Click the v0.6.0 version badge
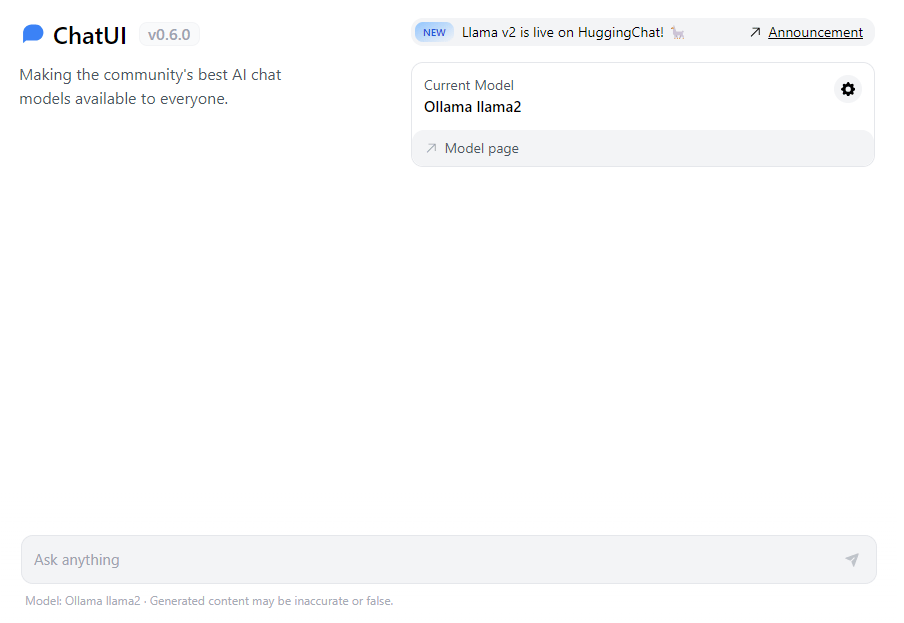This screenshot has height=623, width=904. (x=169, y=35)
